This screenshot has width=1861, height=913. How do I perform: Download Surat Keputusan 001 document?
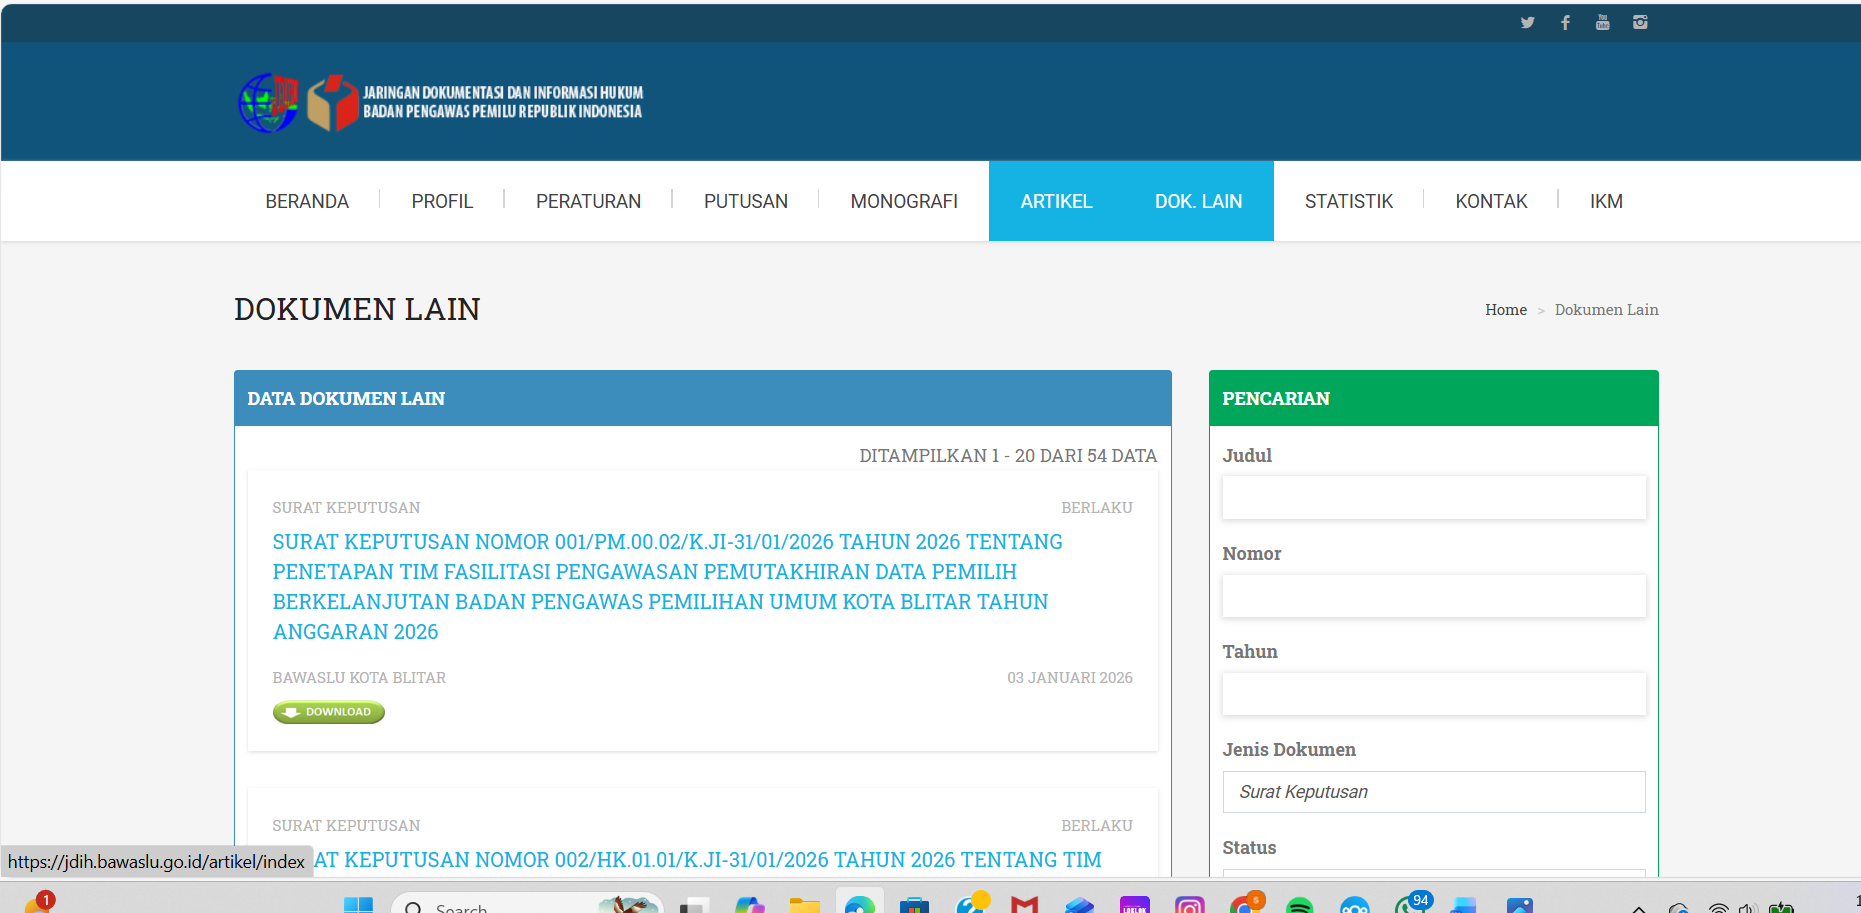coord(328,712)
